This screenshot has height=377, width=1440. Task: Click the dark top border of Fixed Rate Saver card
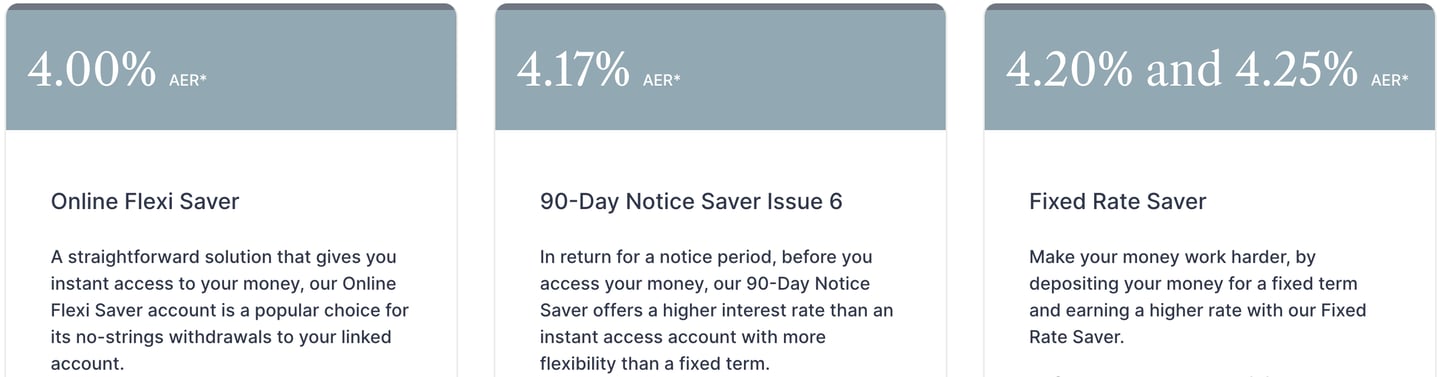point(1210,6)
